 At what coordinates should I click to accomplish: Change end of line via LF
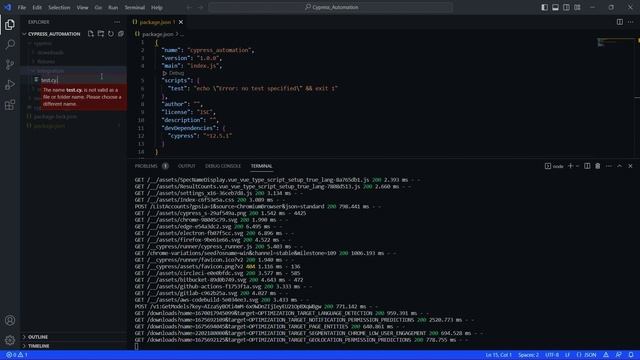[567, 355]
